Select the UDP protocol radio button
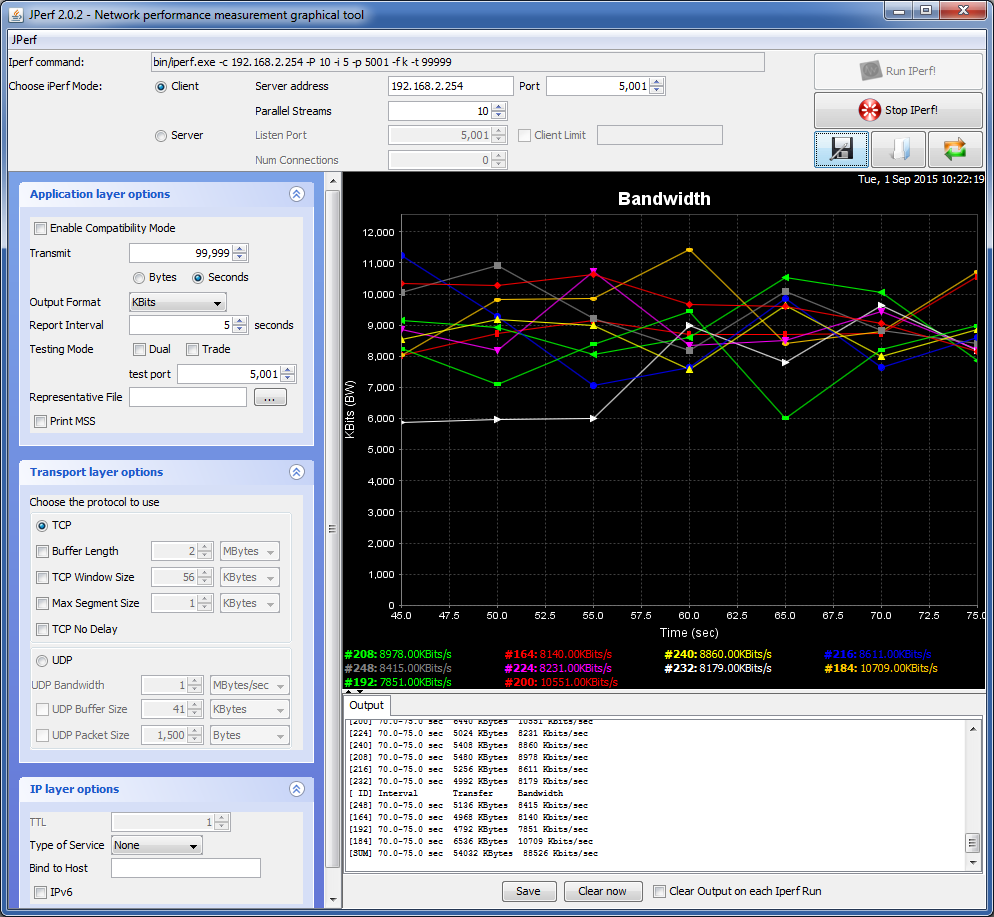The image size is (994, 917). click(x=42, y=660)
